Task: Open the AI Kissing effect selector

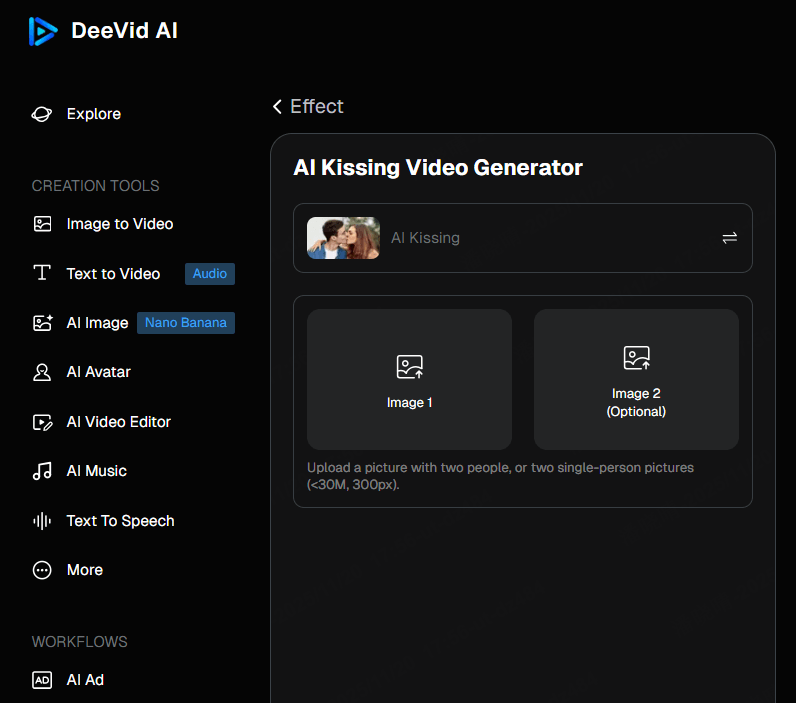Action: pyautogui.click(x=523, y=238)
